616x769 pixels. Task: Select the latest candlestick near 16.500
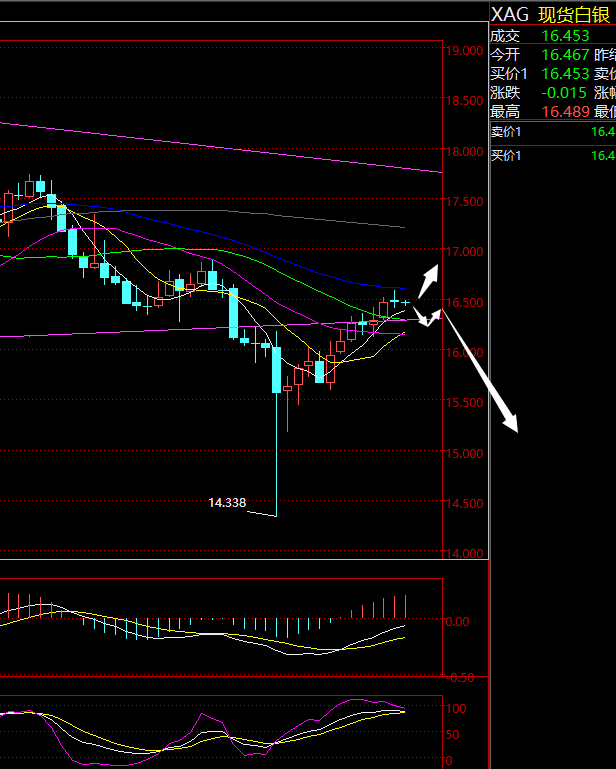[x=405, y=303]
